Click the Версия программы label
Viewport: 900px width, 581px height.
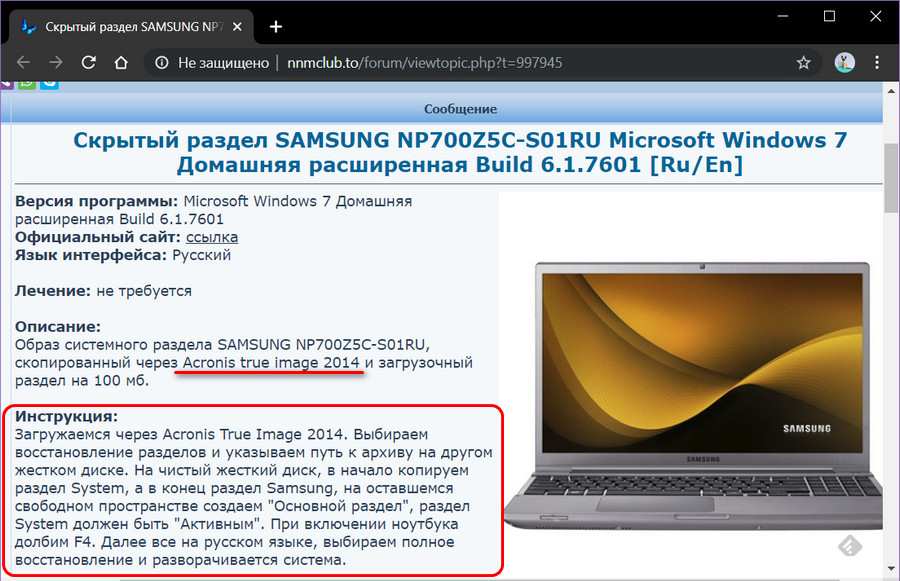point(96,202)
